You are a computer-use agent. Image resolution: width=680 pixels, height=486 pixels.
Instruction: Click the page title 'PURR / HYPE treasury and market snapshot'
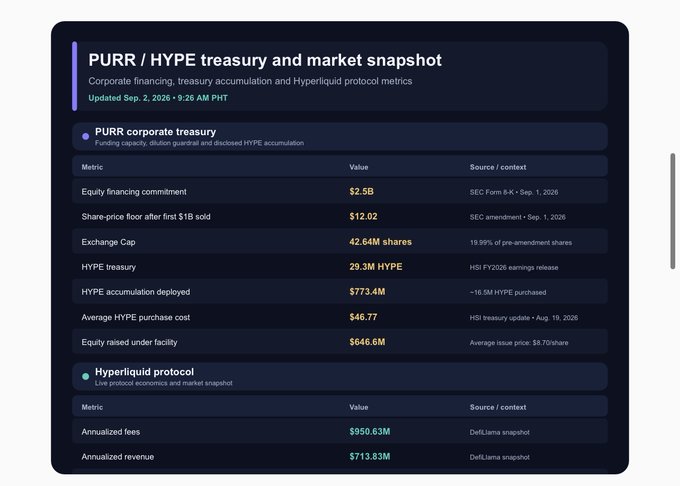pos(265,60)
